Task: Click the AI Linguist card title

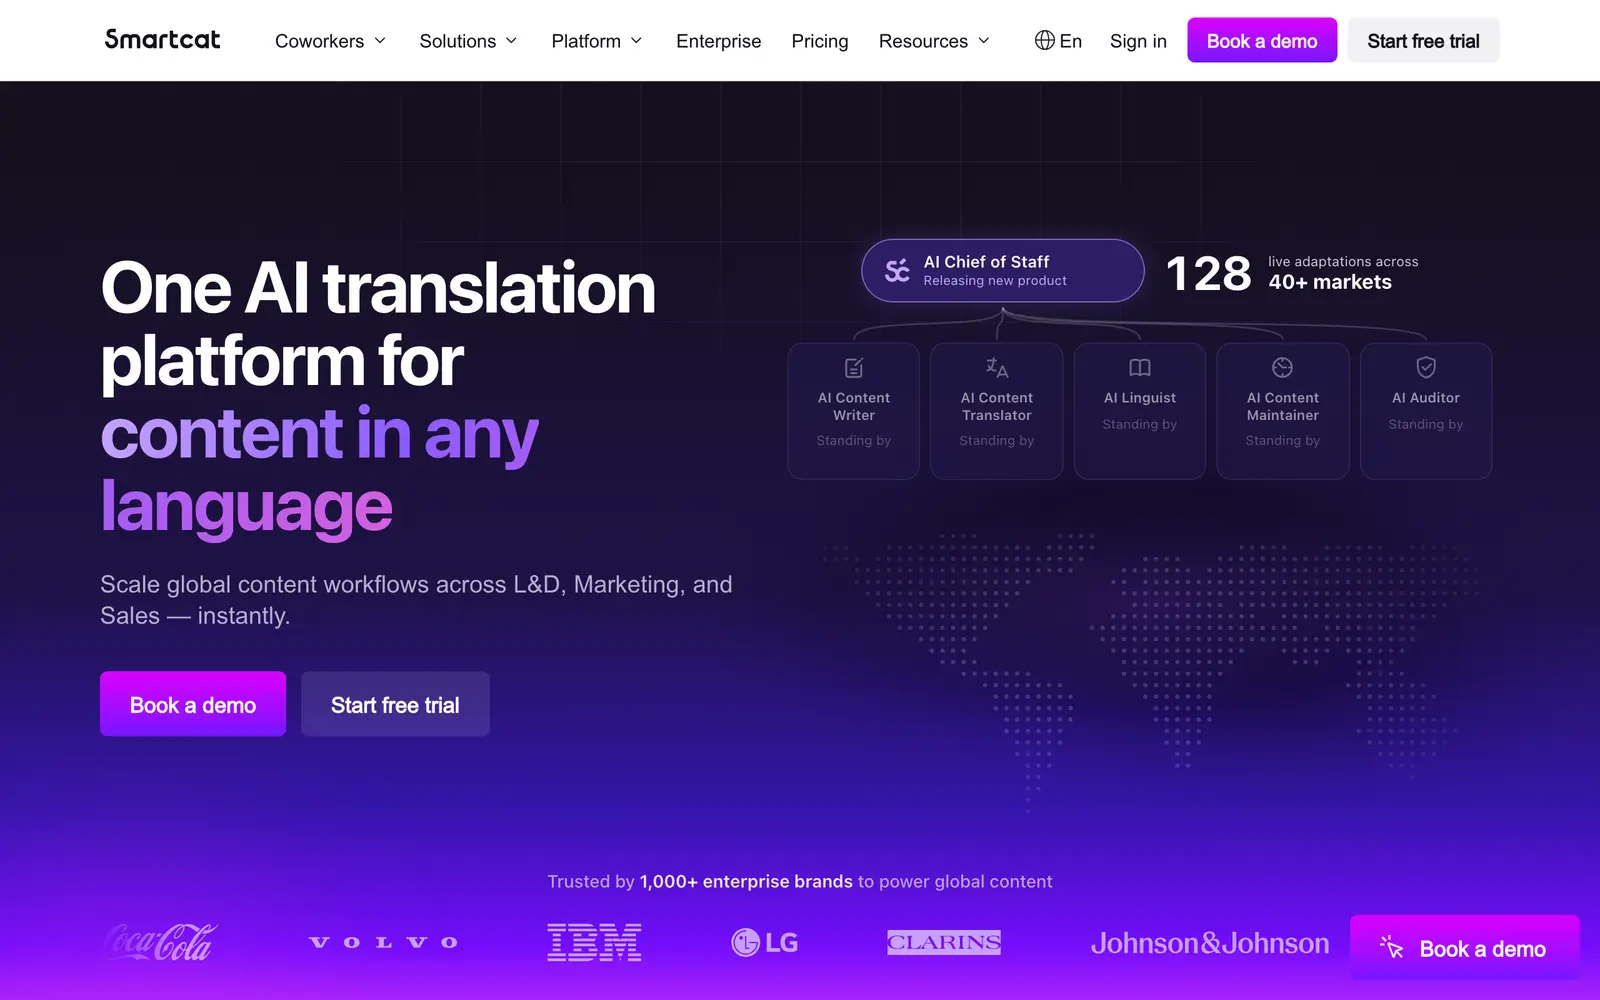Action: (1140, 398)
